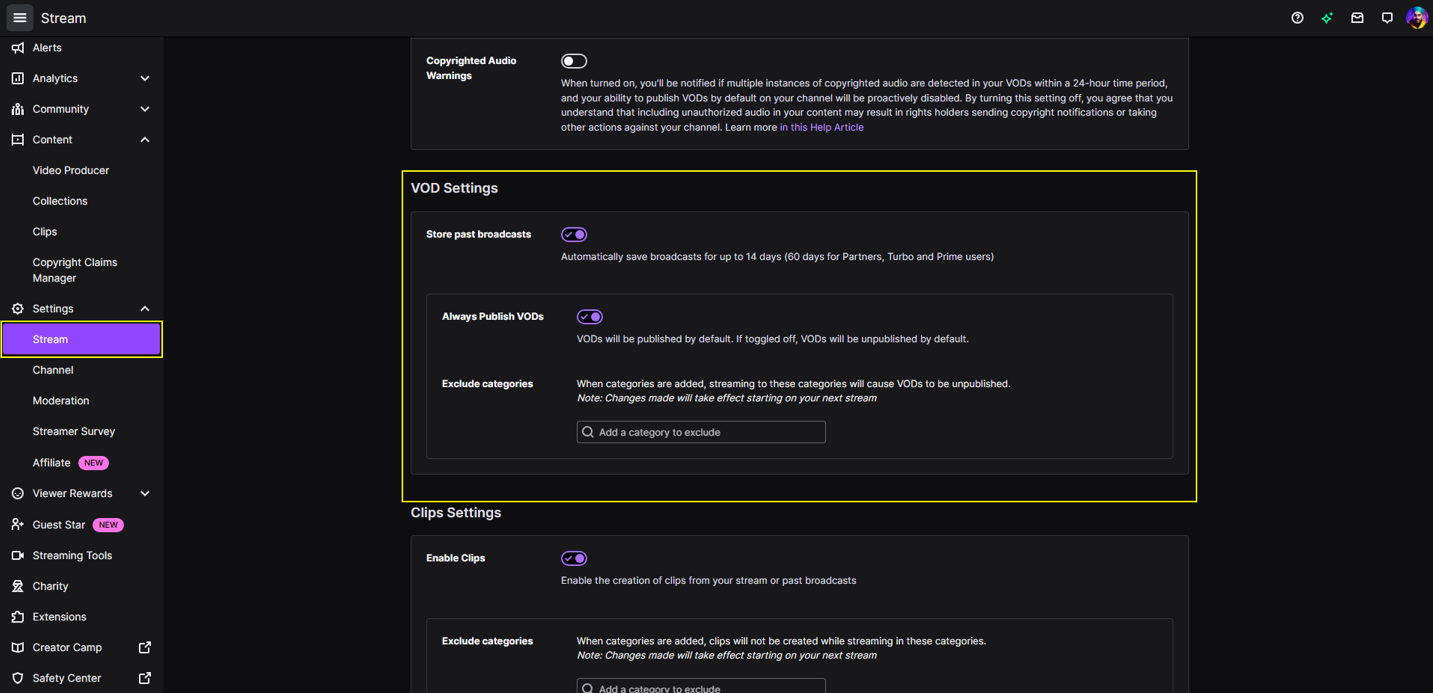Image resolution: width=1433 pixels, height=693 pixels.
Task: Disable the Store past broadcasts toggle
Action: click(x=573, y=234)
